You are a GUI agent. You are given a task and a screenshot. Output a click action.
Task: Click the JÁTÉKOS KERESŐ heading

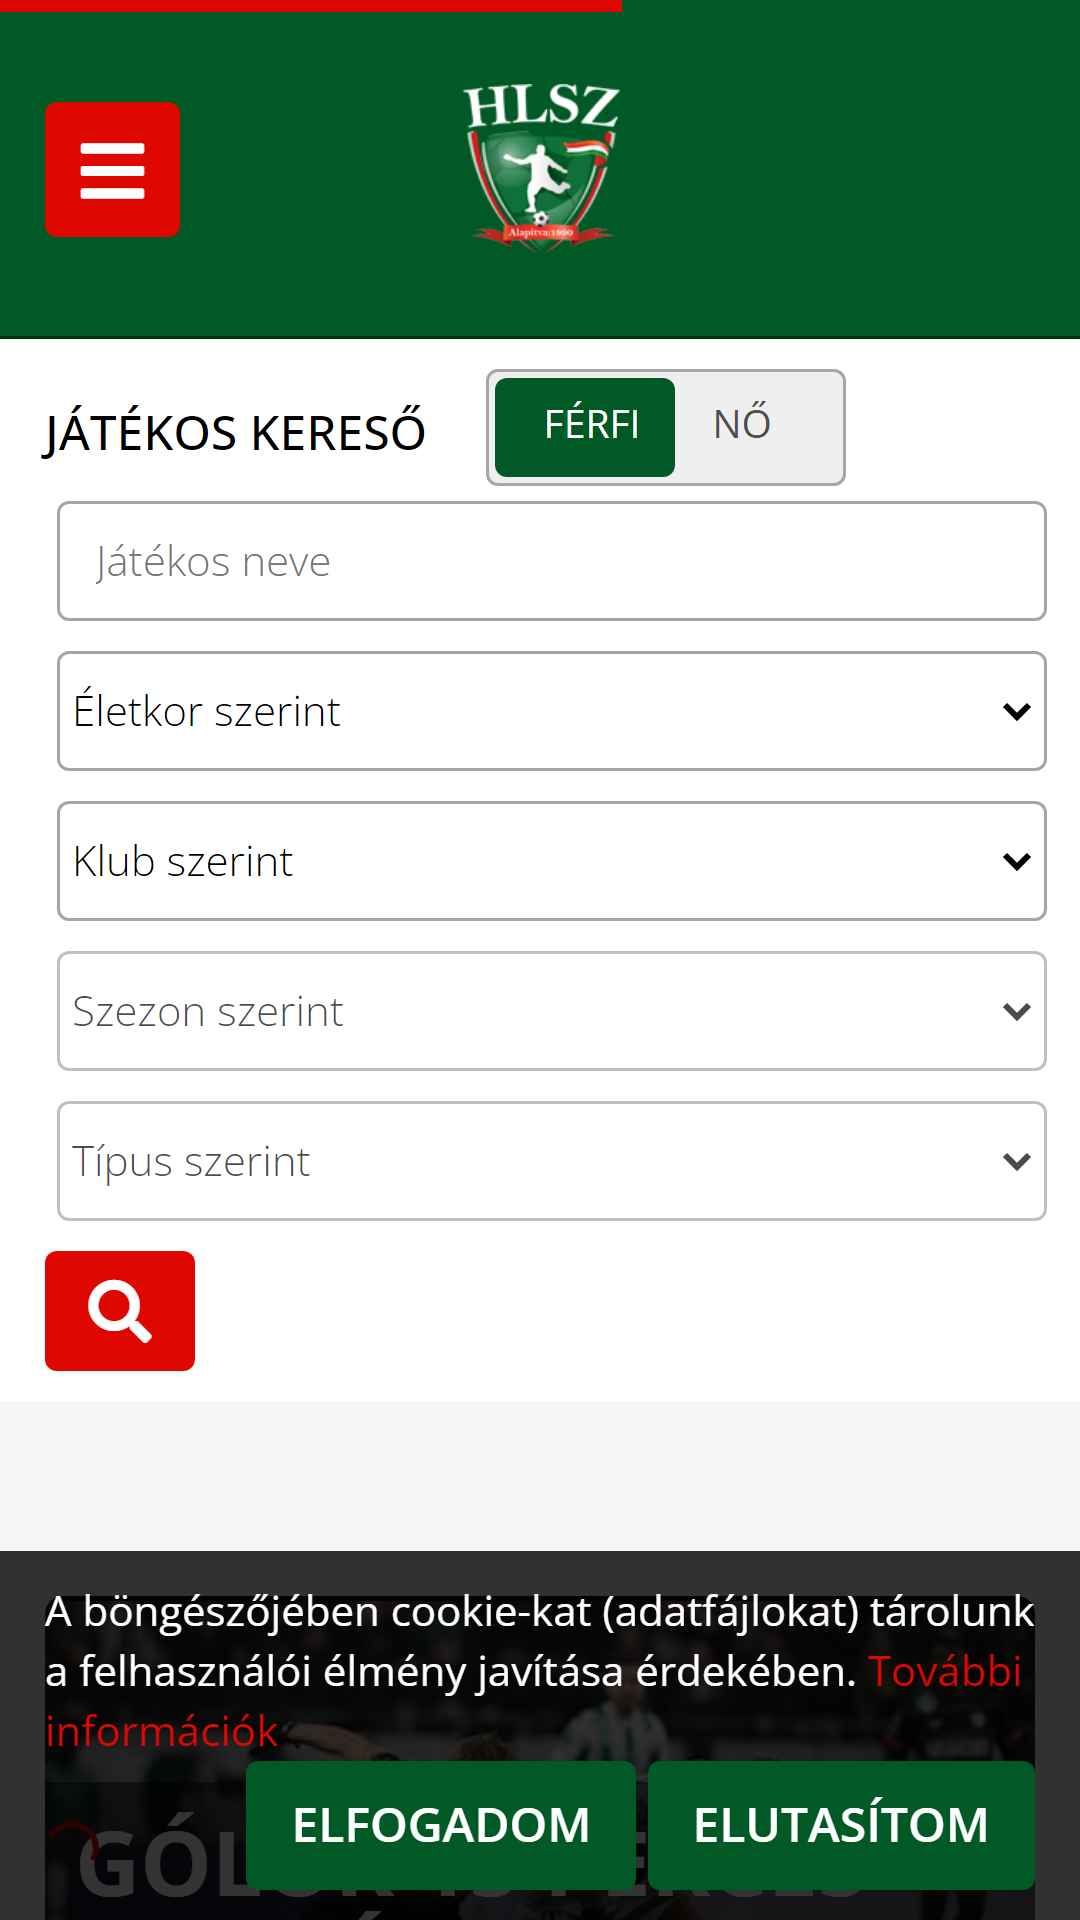pos(235,433)
